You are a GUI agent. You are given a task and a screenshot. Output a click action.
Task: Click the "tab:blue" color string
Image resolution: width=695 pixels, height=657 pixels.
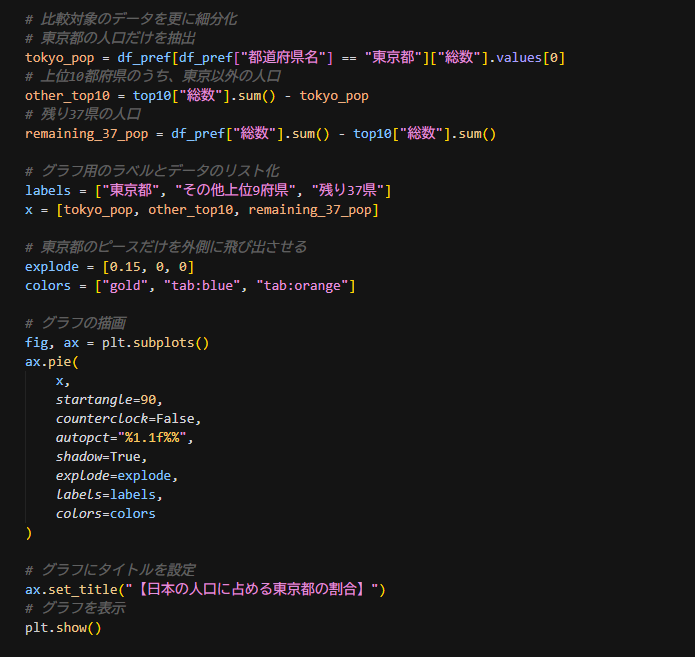[x=202, y=286]
